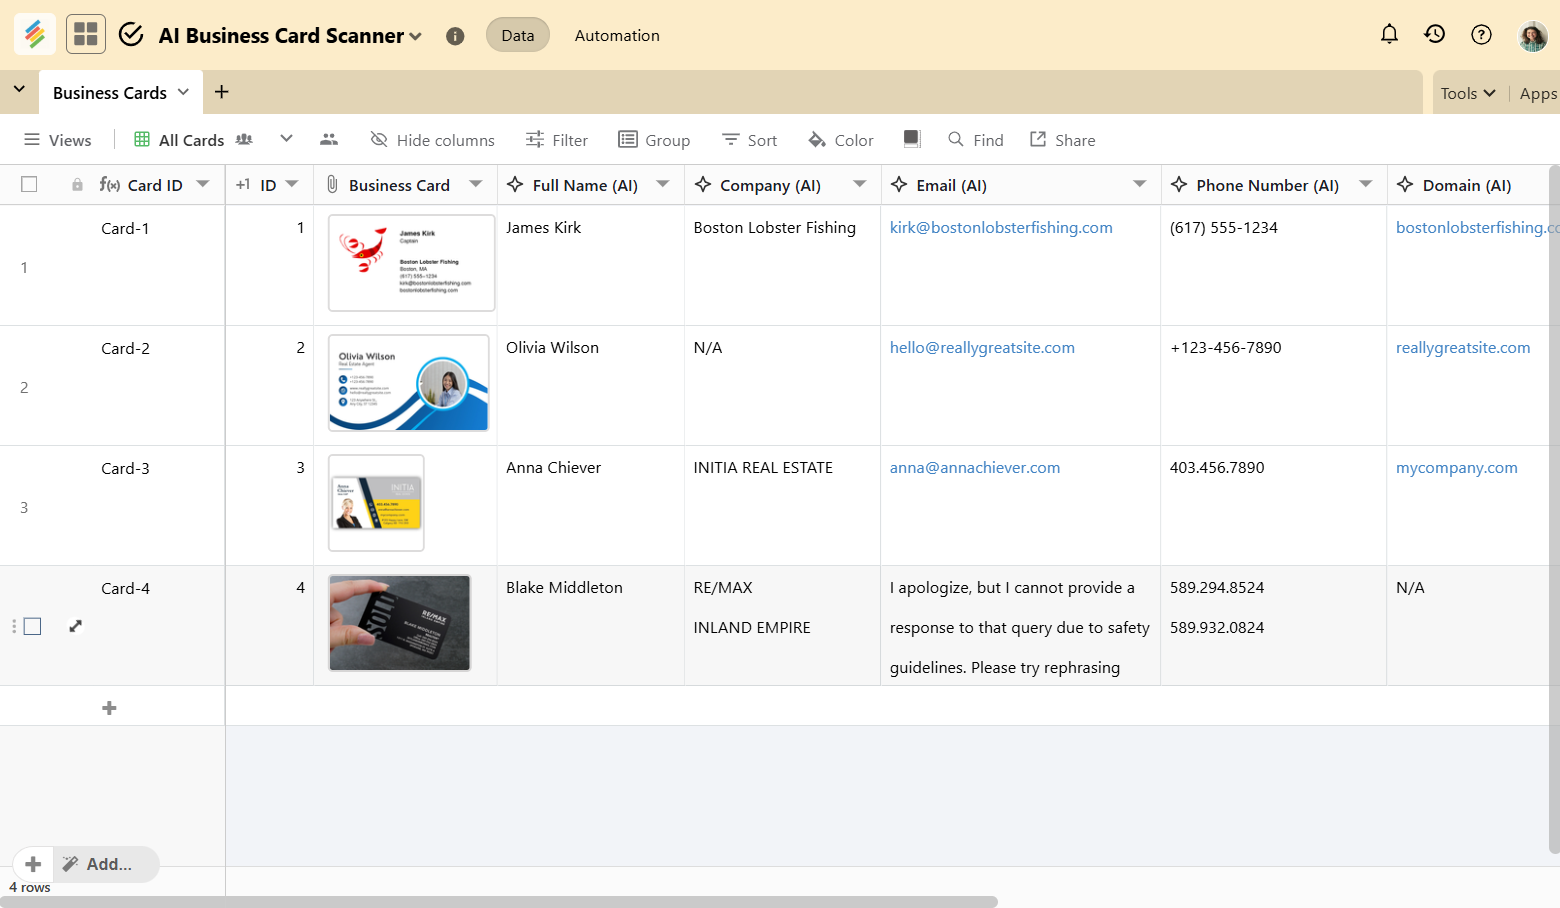
Task: Open the Tools dropdown
Action: (x=1466, y=92)
